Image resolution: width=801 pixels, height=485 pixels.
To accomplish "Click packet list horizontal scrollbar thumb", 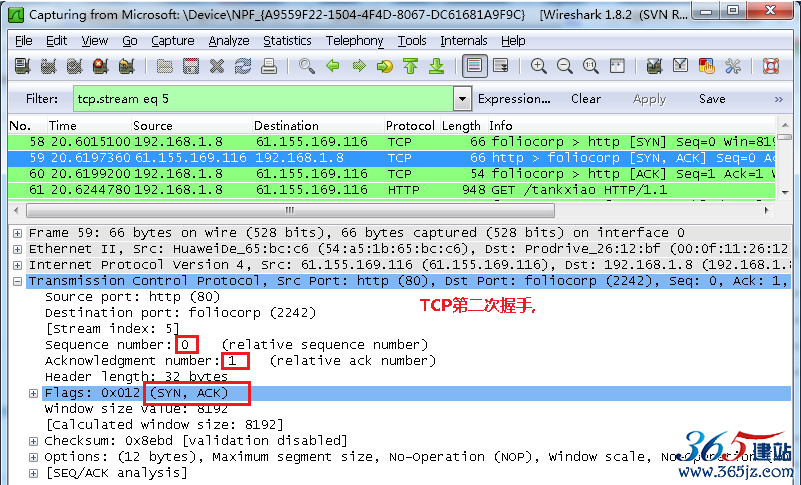I will coord(290,210).
